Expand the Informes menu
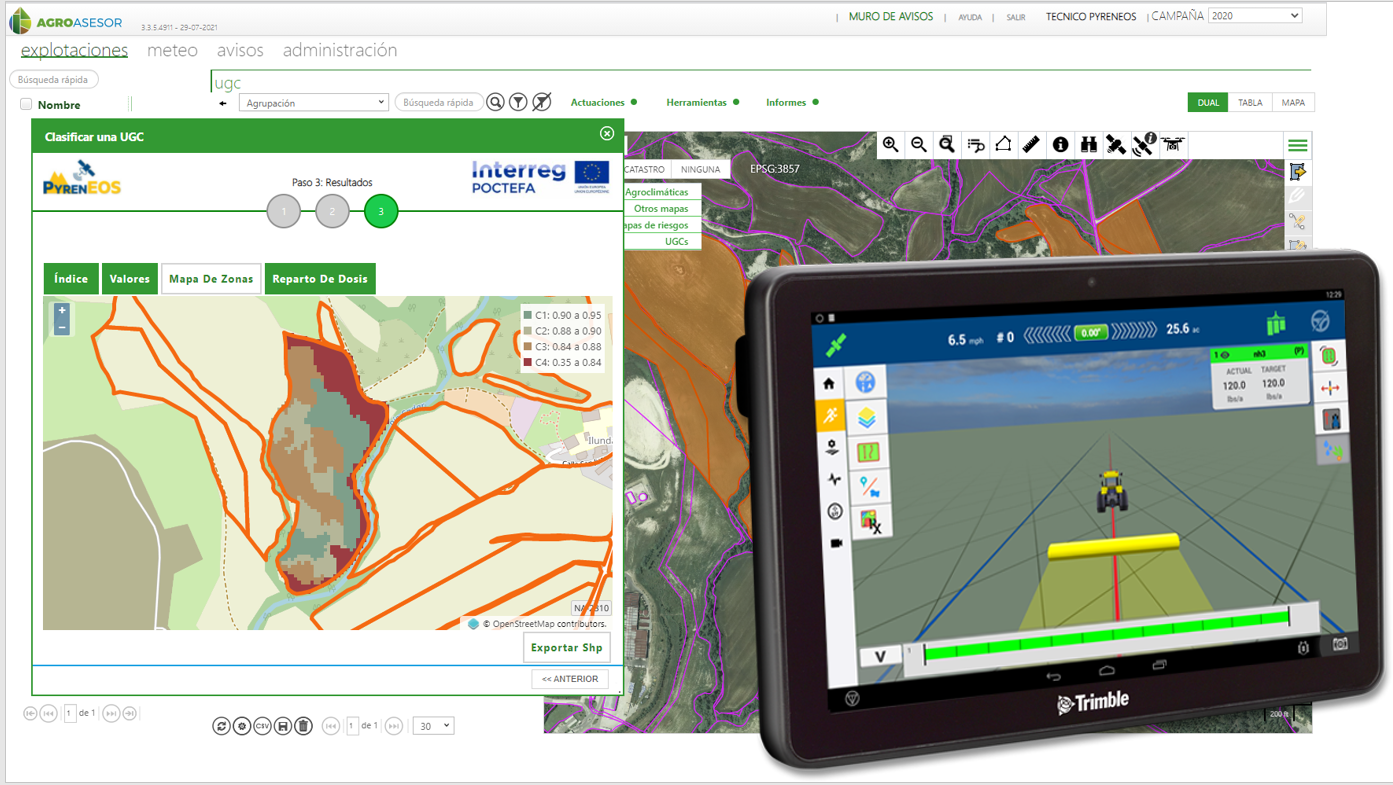Viewport: 1393px width, 785px height. tap(792, 102)
